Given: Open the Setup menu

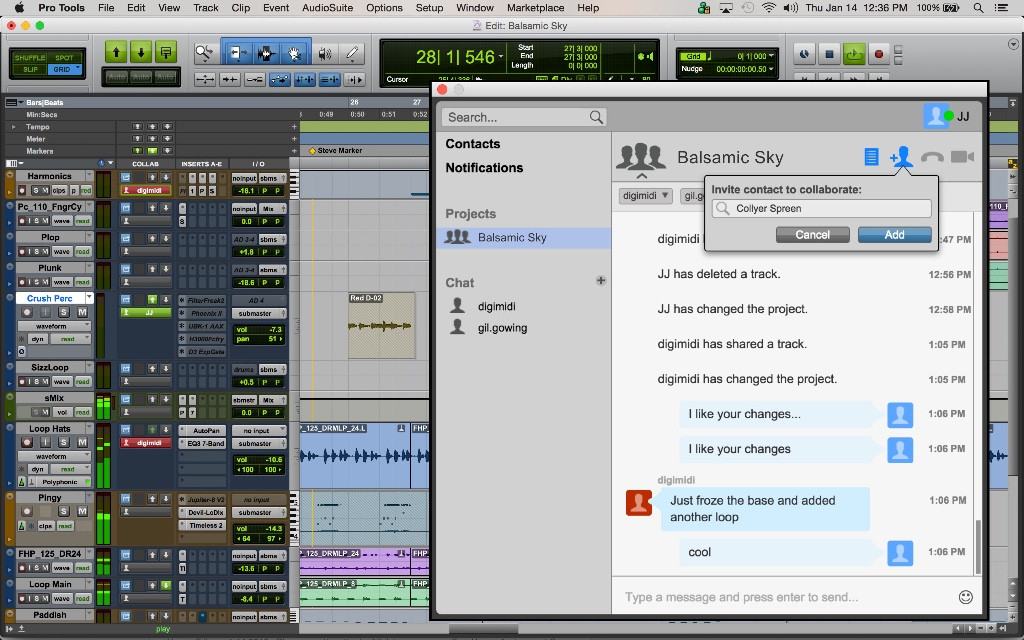Looking at the screenshot, I should click(429, 8).
